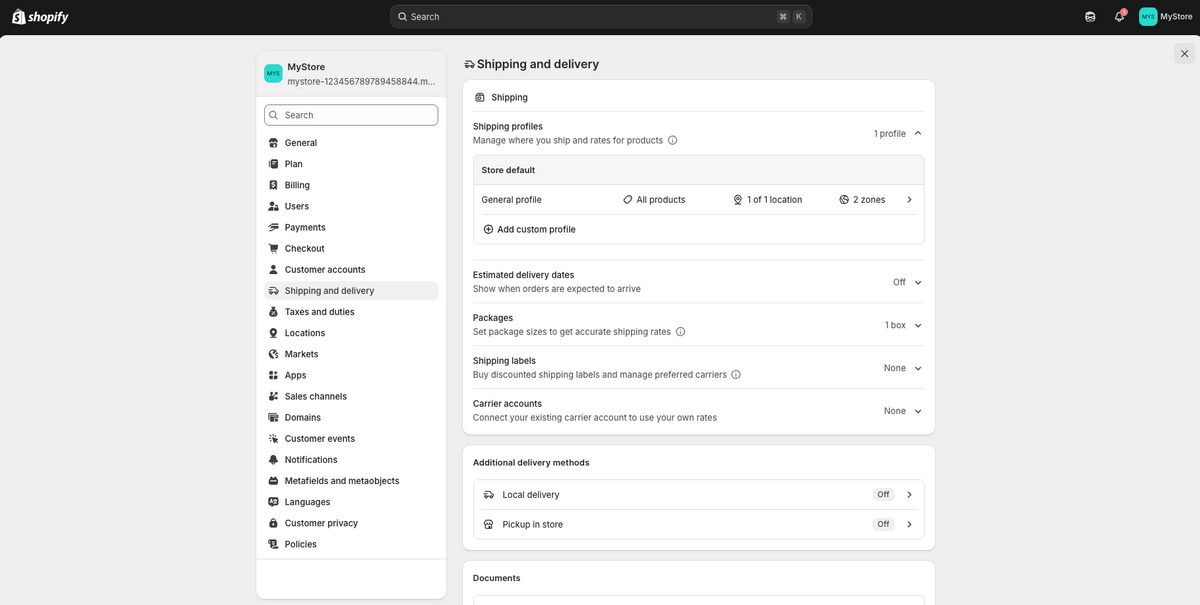Open the notifications bell
Screen dimensions: 1200x605
[x=1120, y=16]
